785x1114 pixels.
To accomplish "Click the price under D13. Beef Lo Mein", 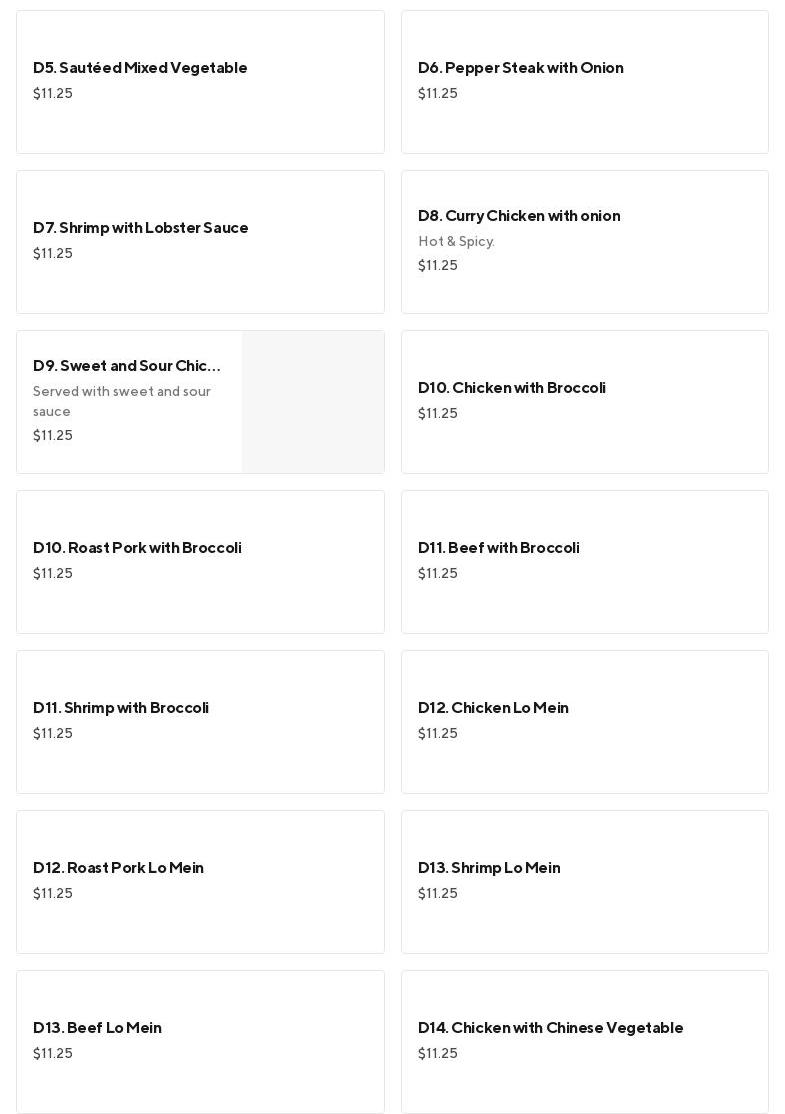I will pyautogui.click(x=53, y=1054).
